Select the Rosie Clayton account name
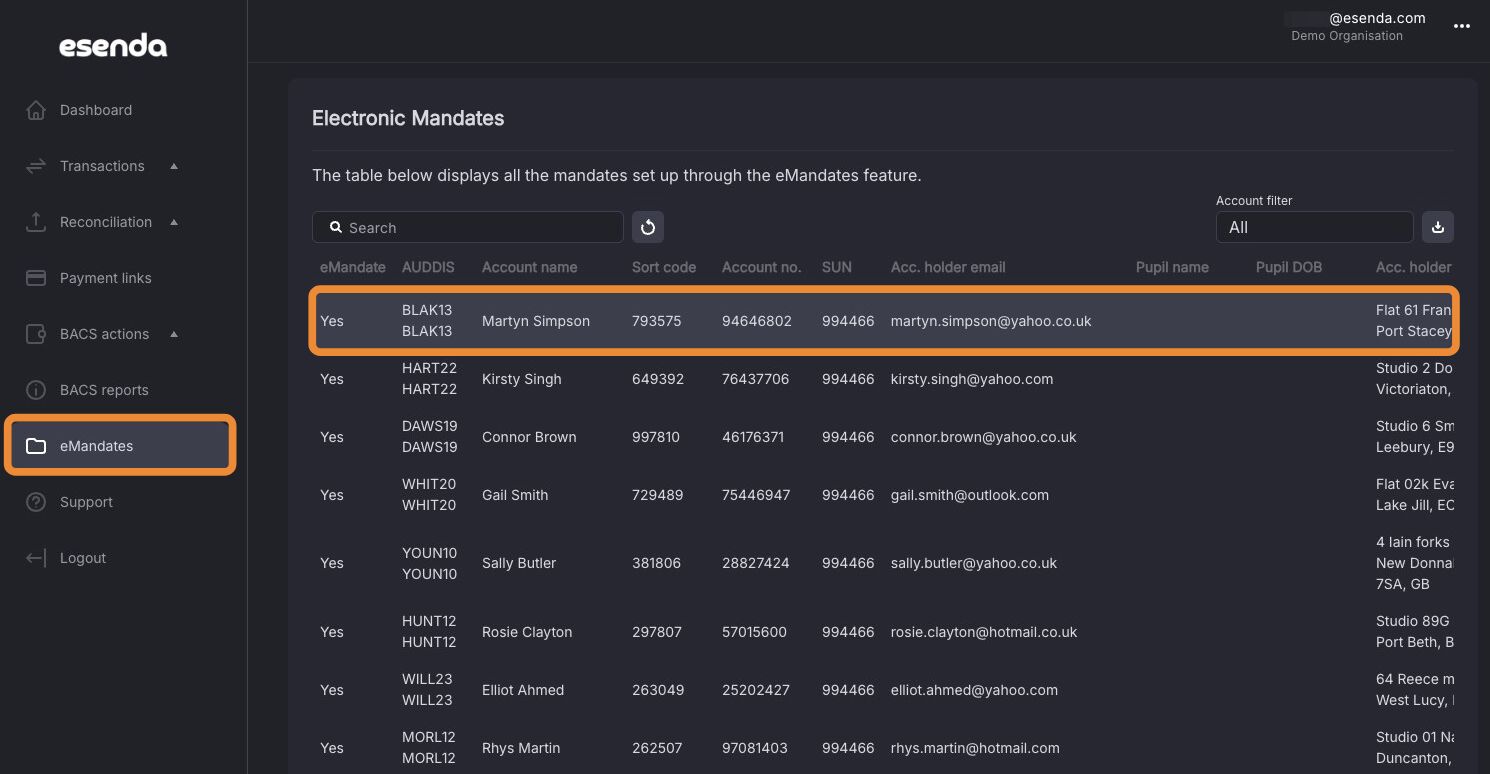This screenshot has height=774, width=1490. pos(527,632)
